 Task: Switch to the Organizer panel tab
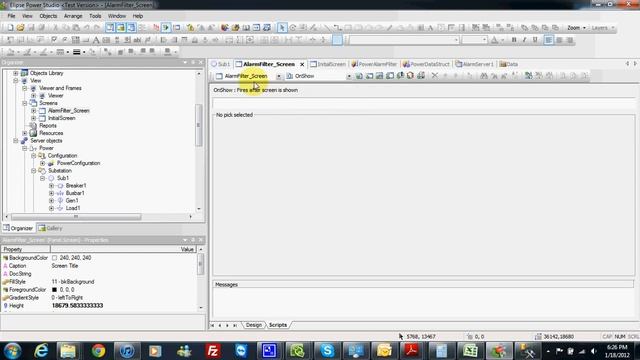point(18,228)
